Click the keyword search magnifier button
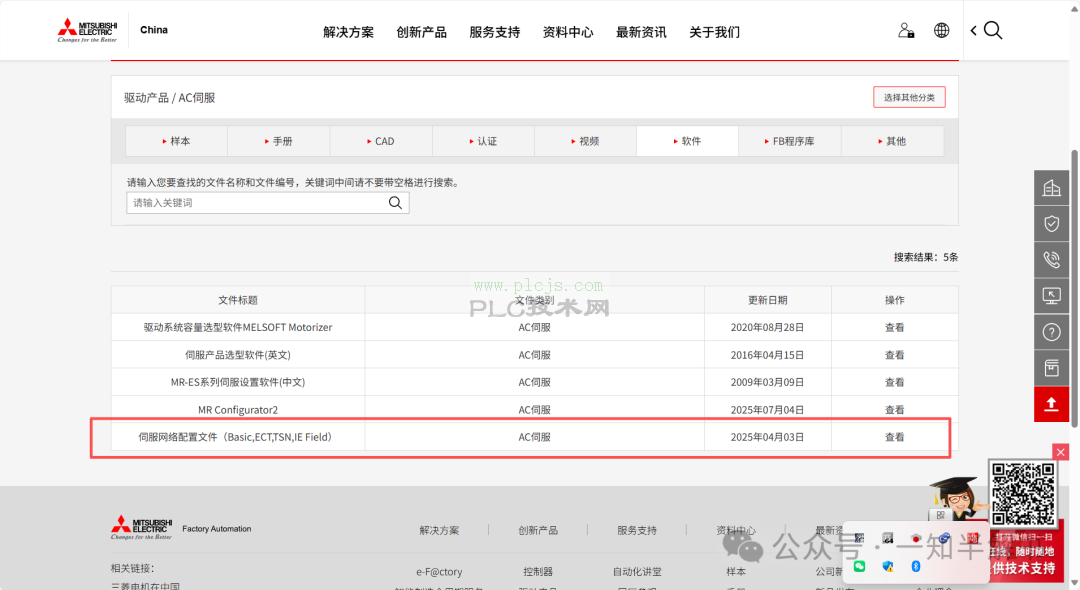The image size is (1080, 590). pos(395,202)
